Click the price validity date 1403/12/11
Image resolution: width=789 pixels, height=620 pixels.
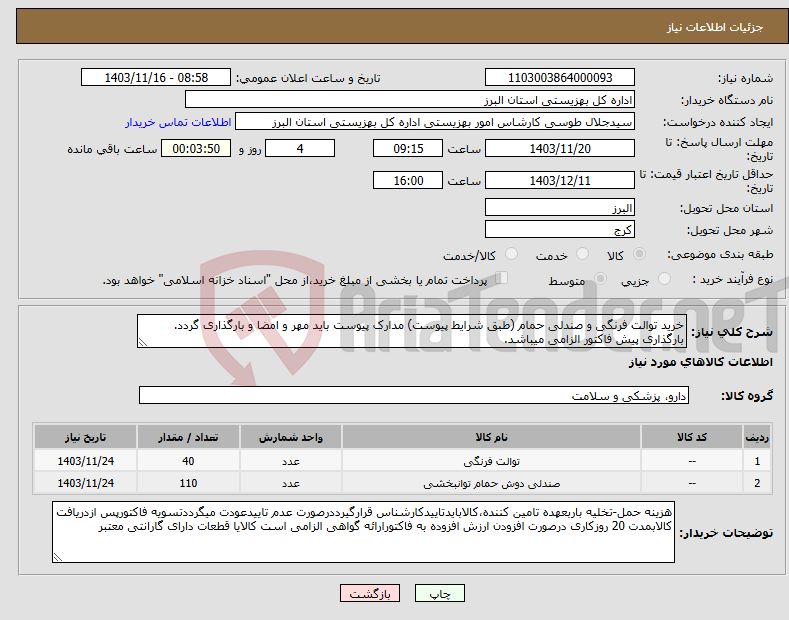coord(560,180)
